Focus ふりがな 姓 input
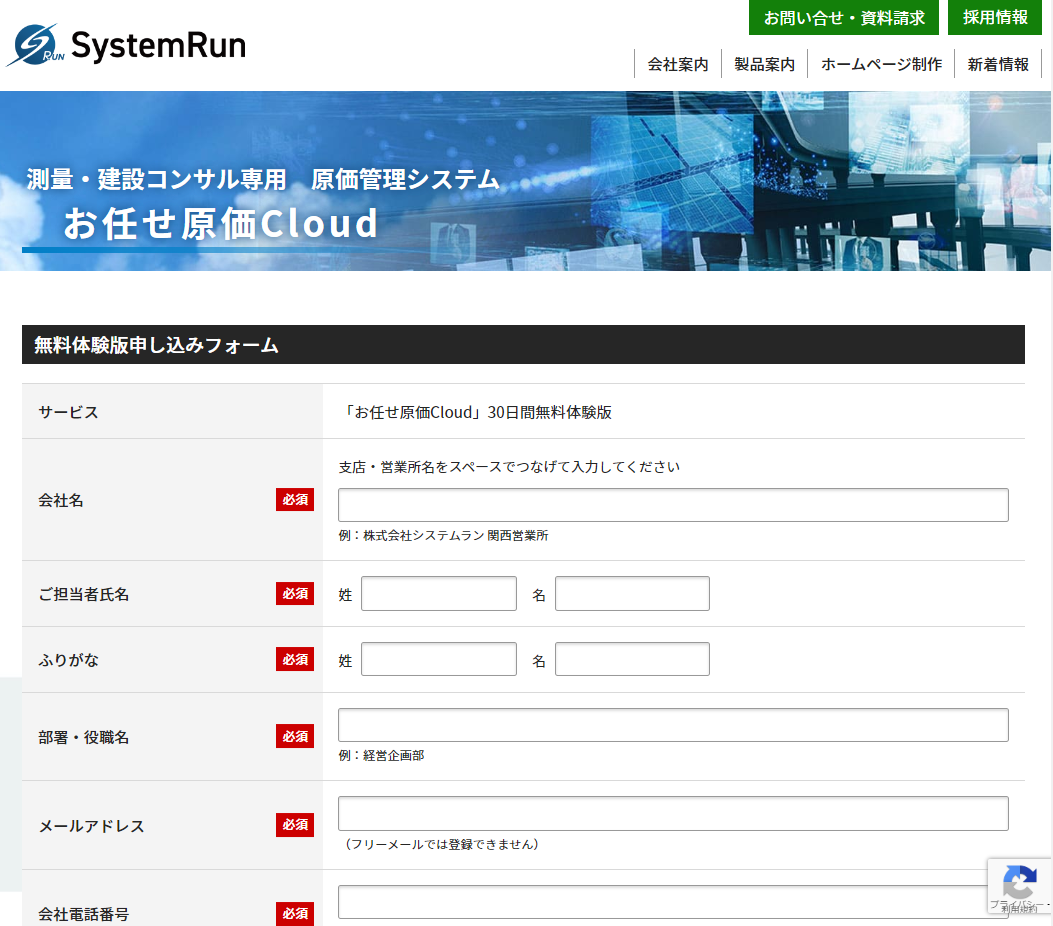 (x=439, y=659)
